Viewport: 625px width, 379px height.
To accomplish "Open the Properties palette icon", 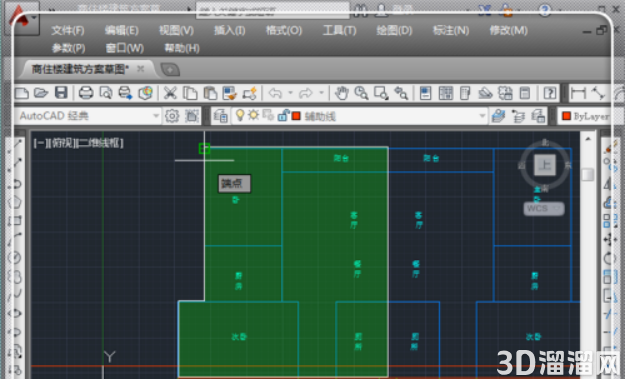I will coord(425,93).
